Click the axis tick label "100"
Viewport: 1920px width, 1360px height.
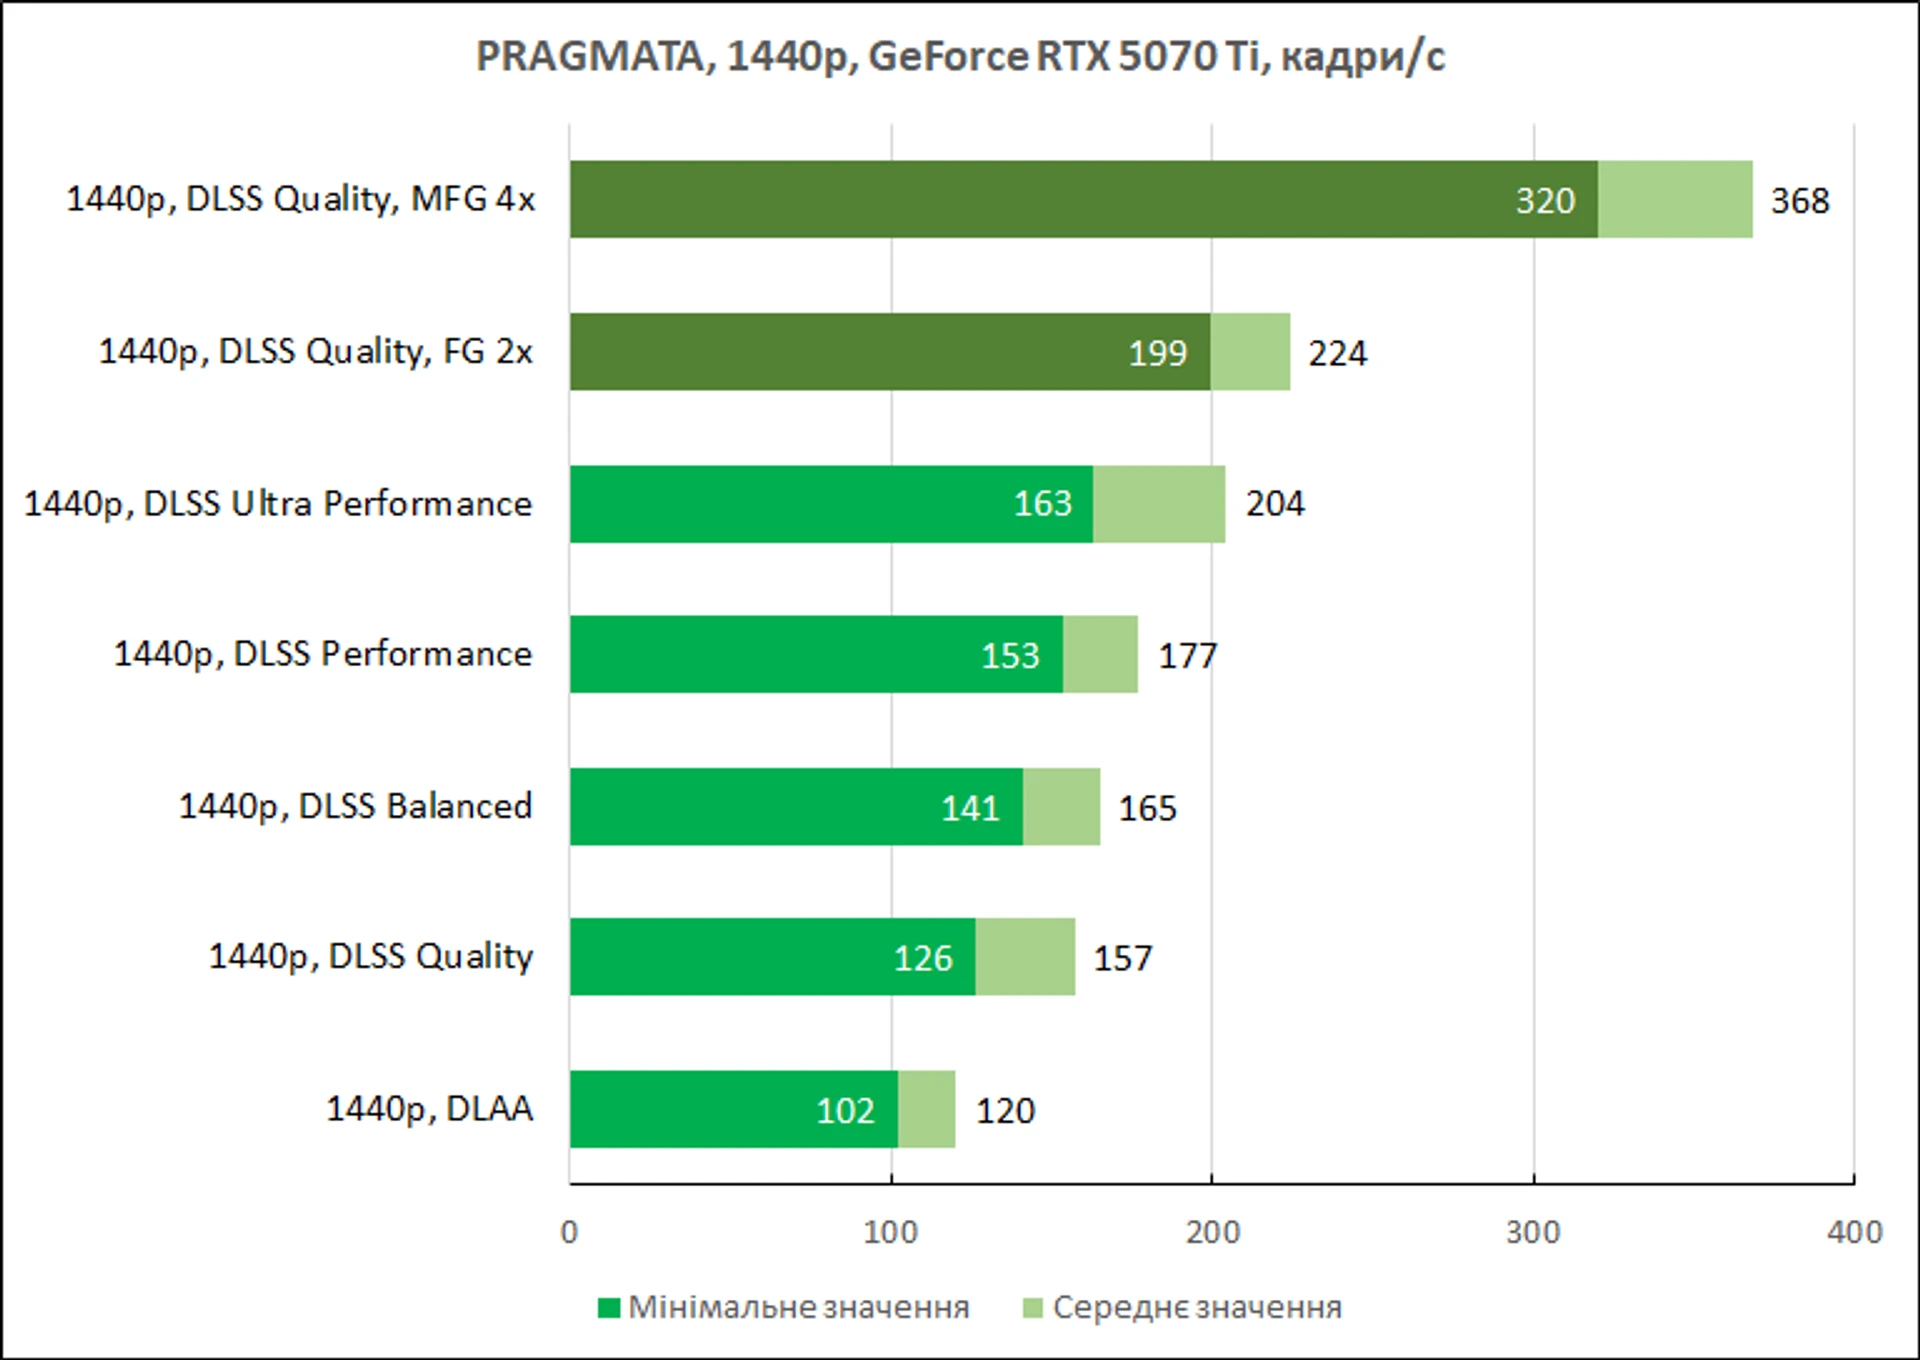tap(891, 1232)
